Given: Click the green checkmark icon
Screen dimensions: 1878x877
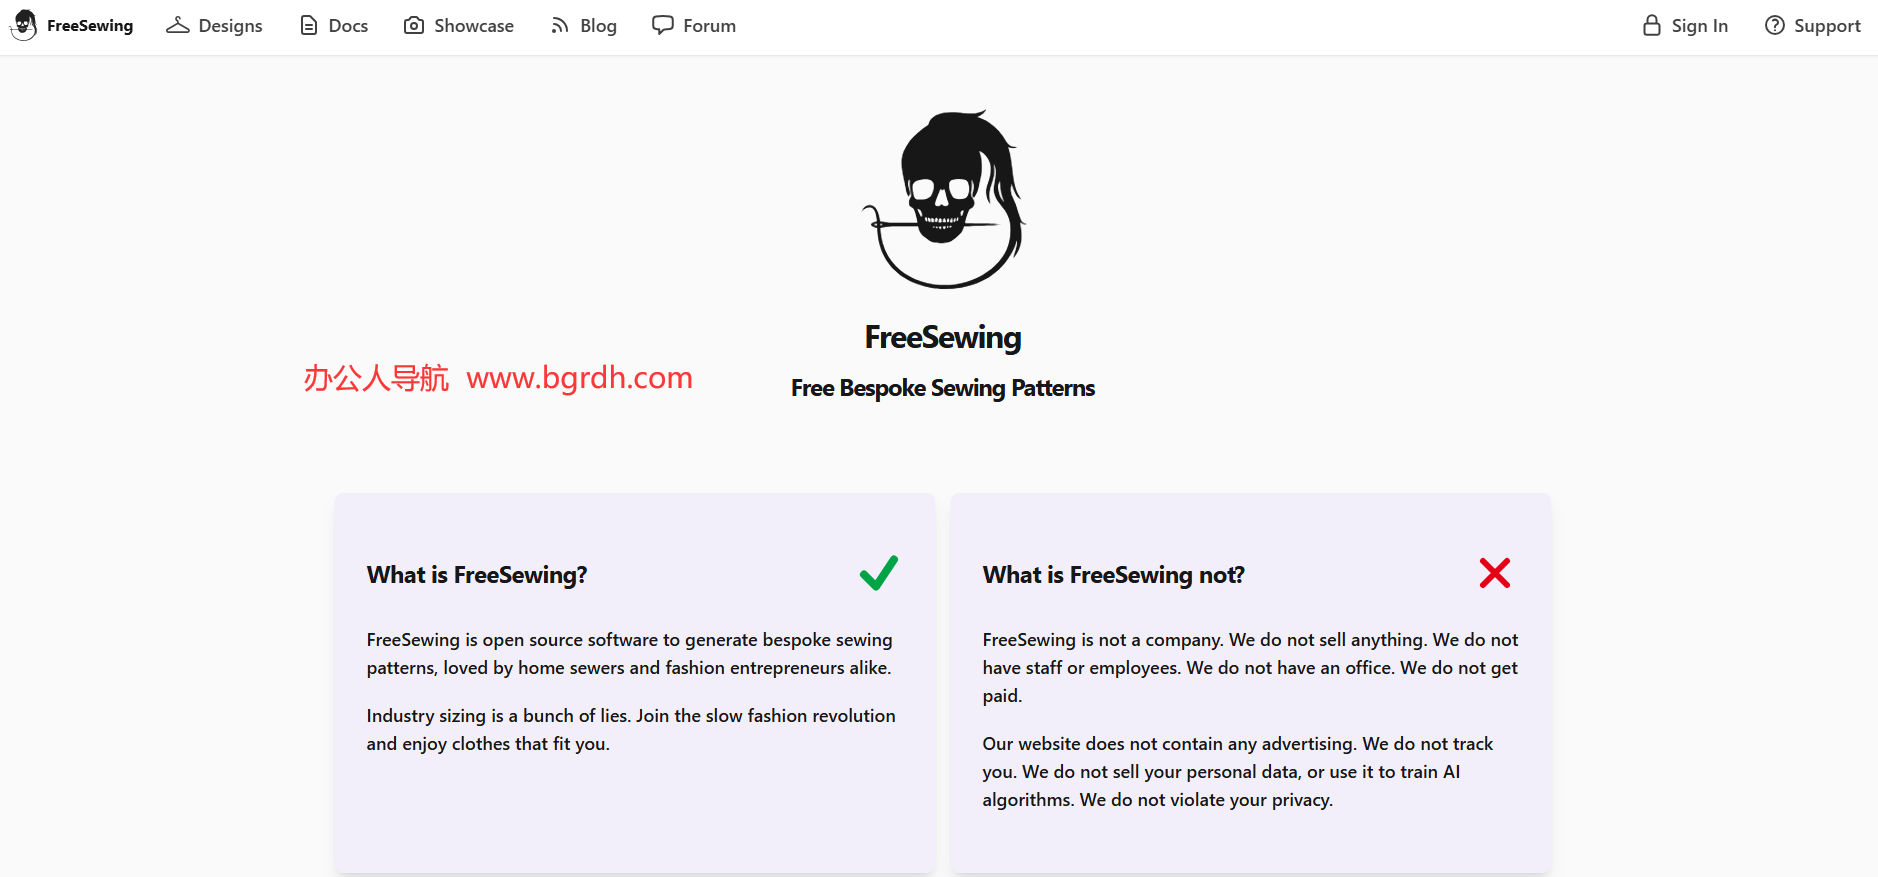Looking at the screenshot, I should point(879,573).
